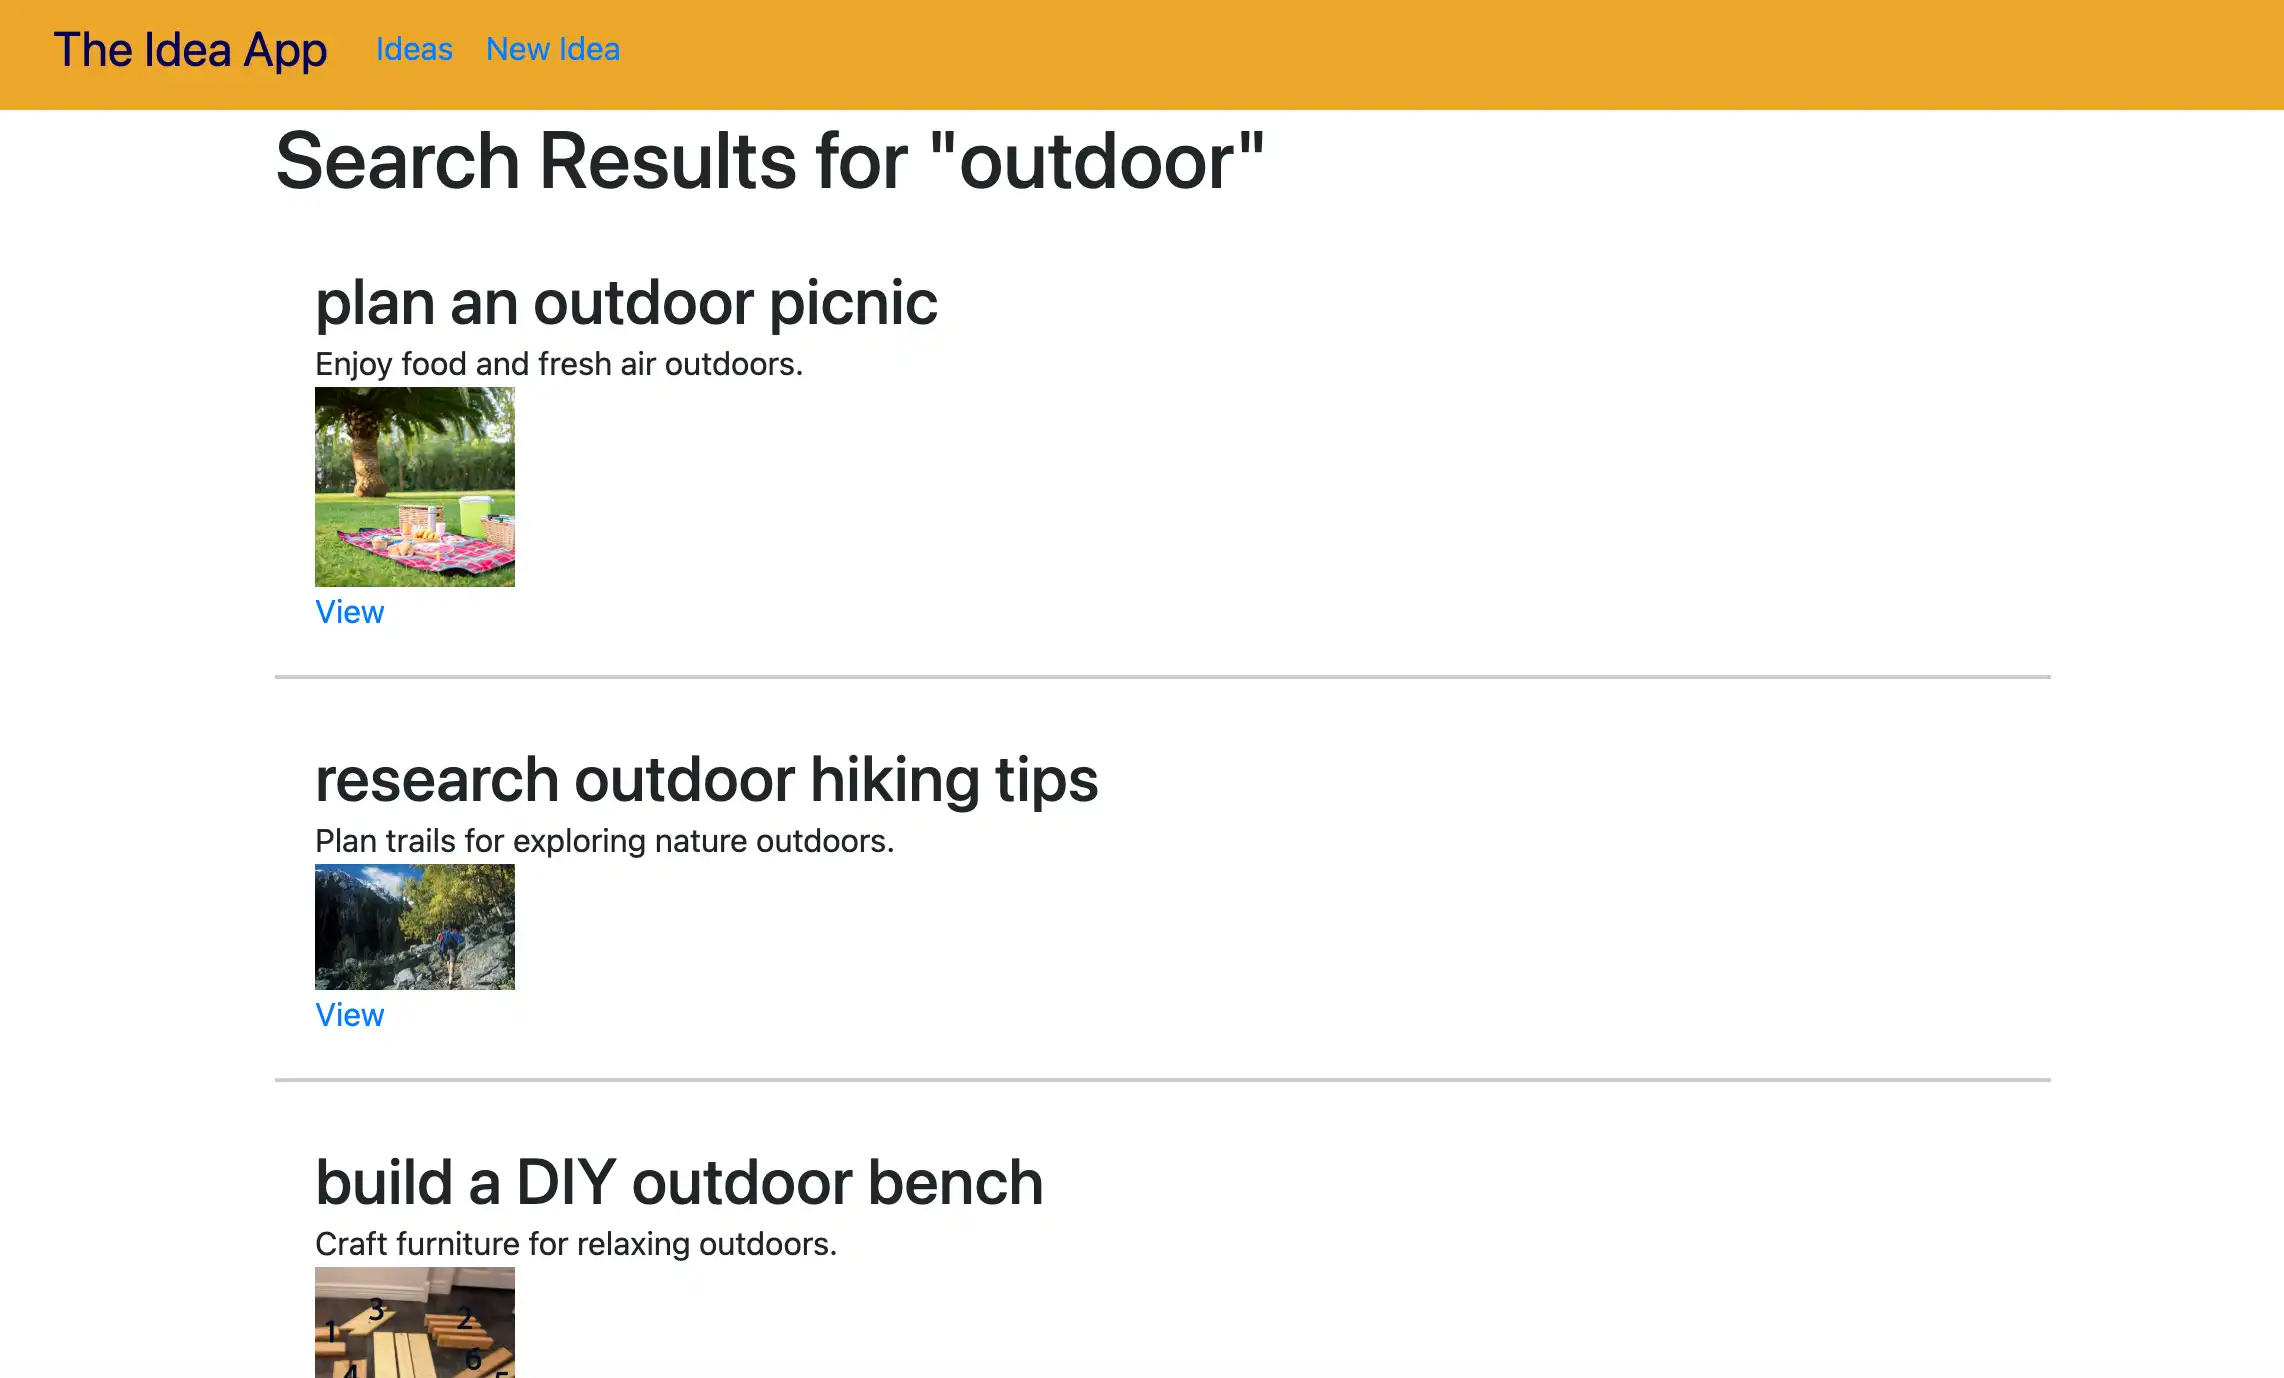Click the "Enjoy food and fresh air outdoors" description
2284x1378 pixels.
point(558,363)
